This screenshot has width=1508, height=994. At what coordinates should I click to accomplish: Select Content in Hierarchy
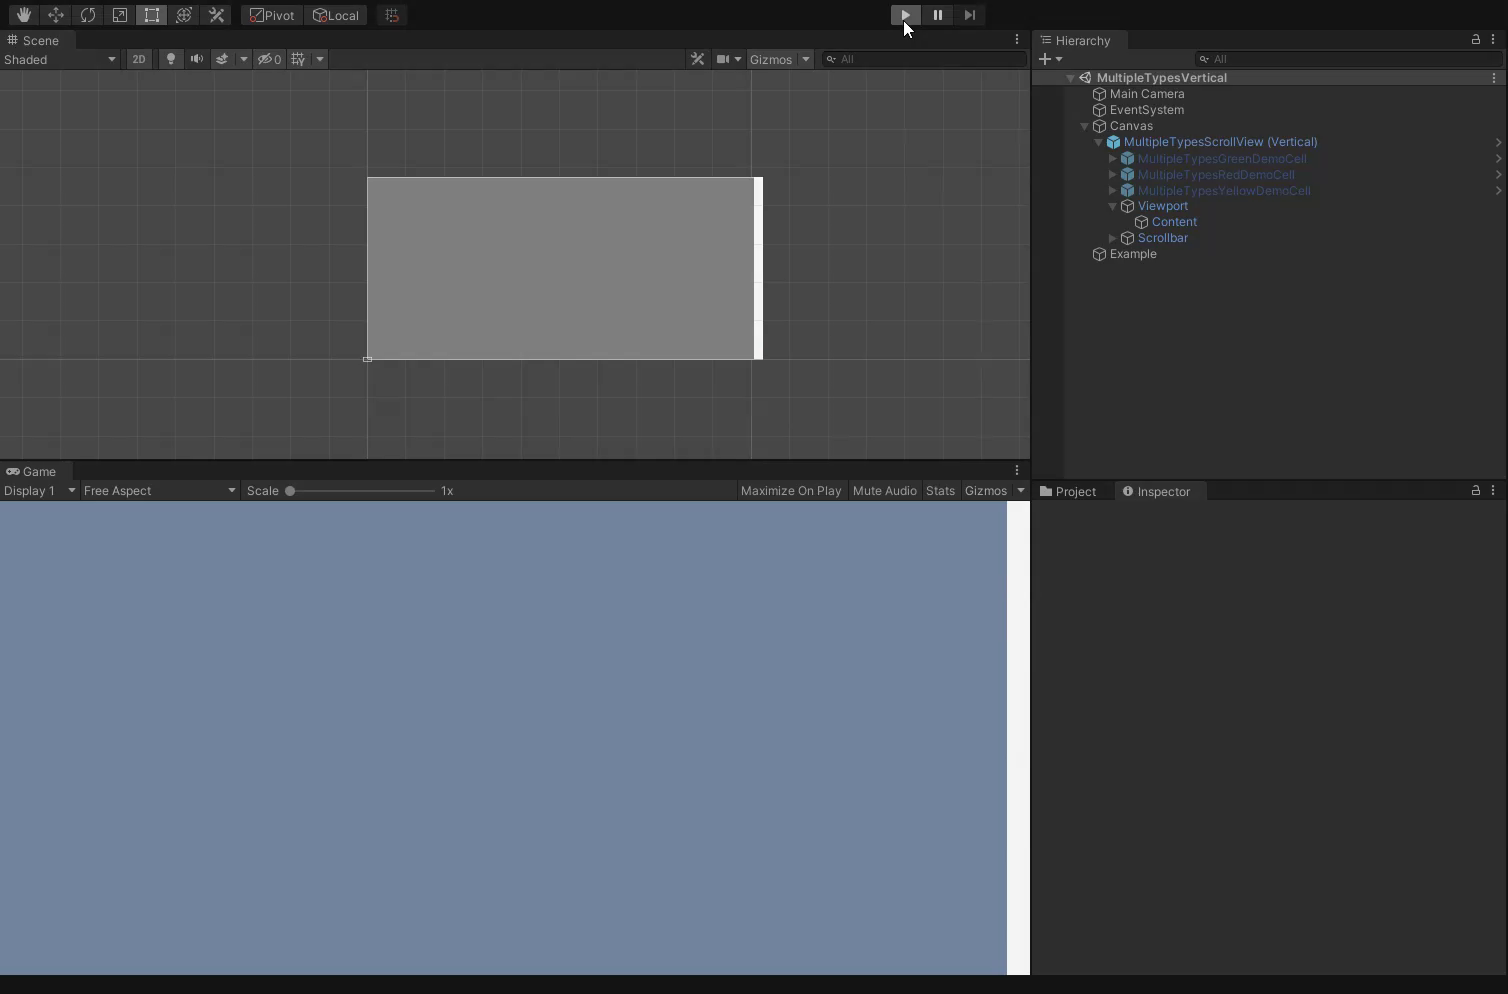pyautogui.click(x=1173, y=222)
